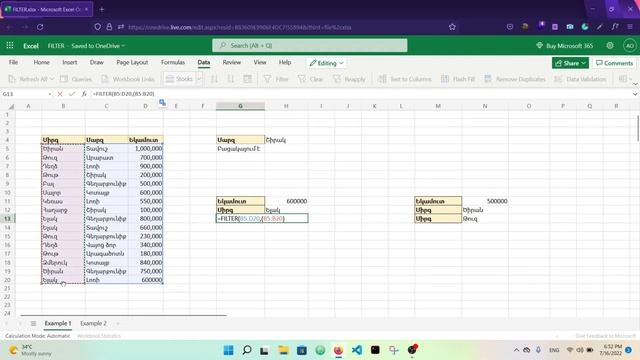Open the Editing mode dropdown

(326, 63)
